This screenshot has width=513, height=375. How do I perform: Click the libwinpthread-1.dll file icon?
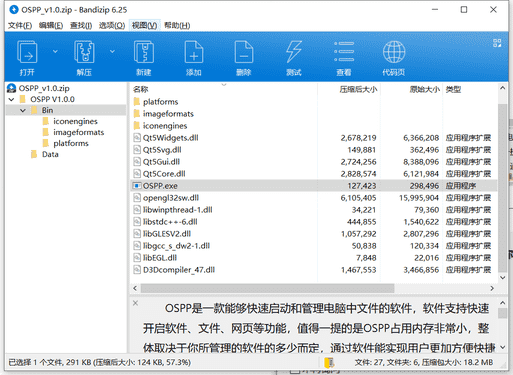click(x=137, y=209)
